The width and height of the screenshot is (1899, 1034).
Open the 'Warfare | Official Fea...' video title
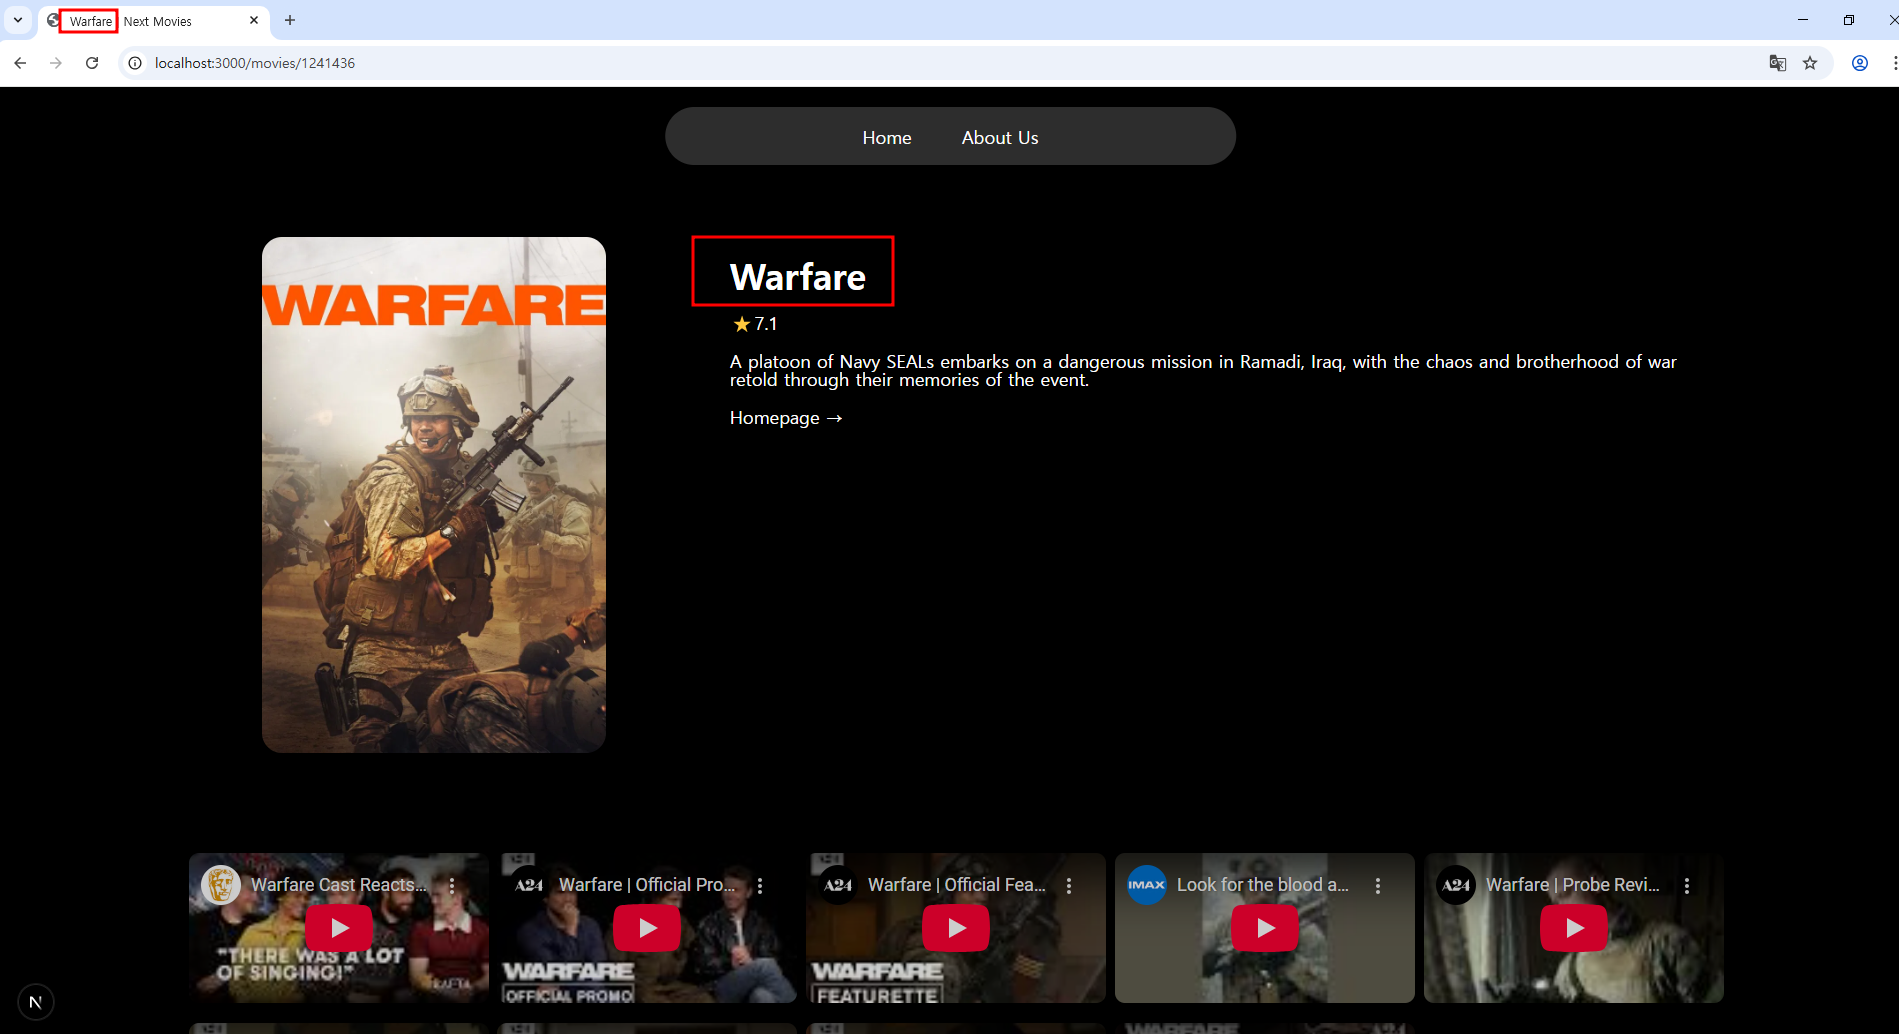point(957,885)
